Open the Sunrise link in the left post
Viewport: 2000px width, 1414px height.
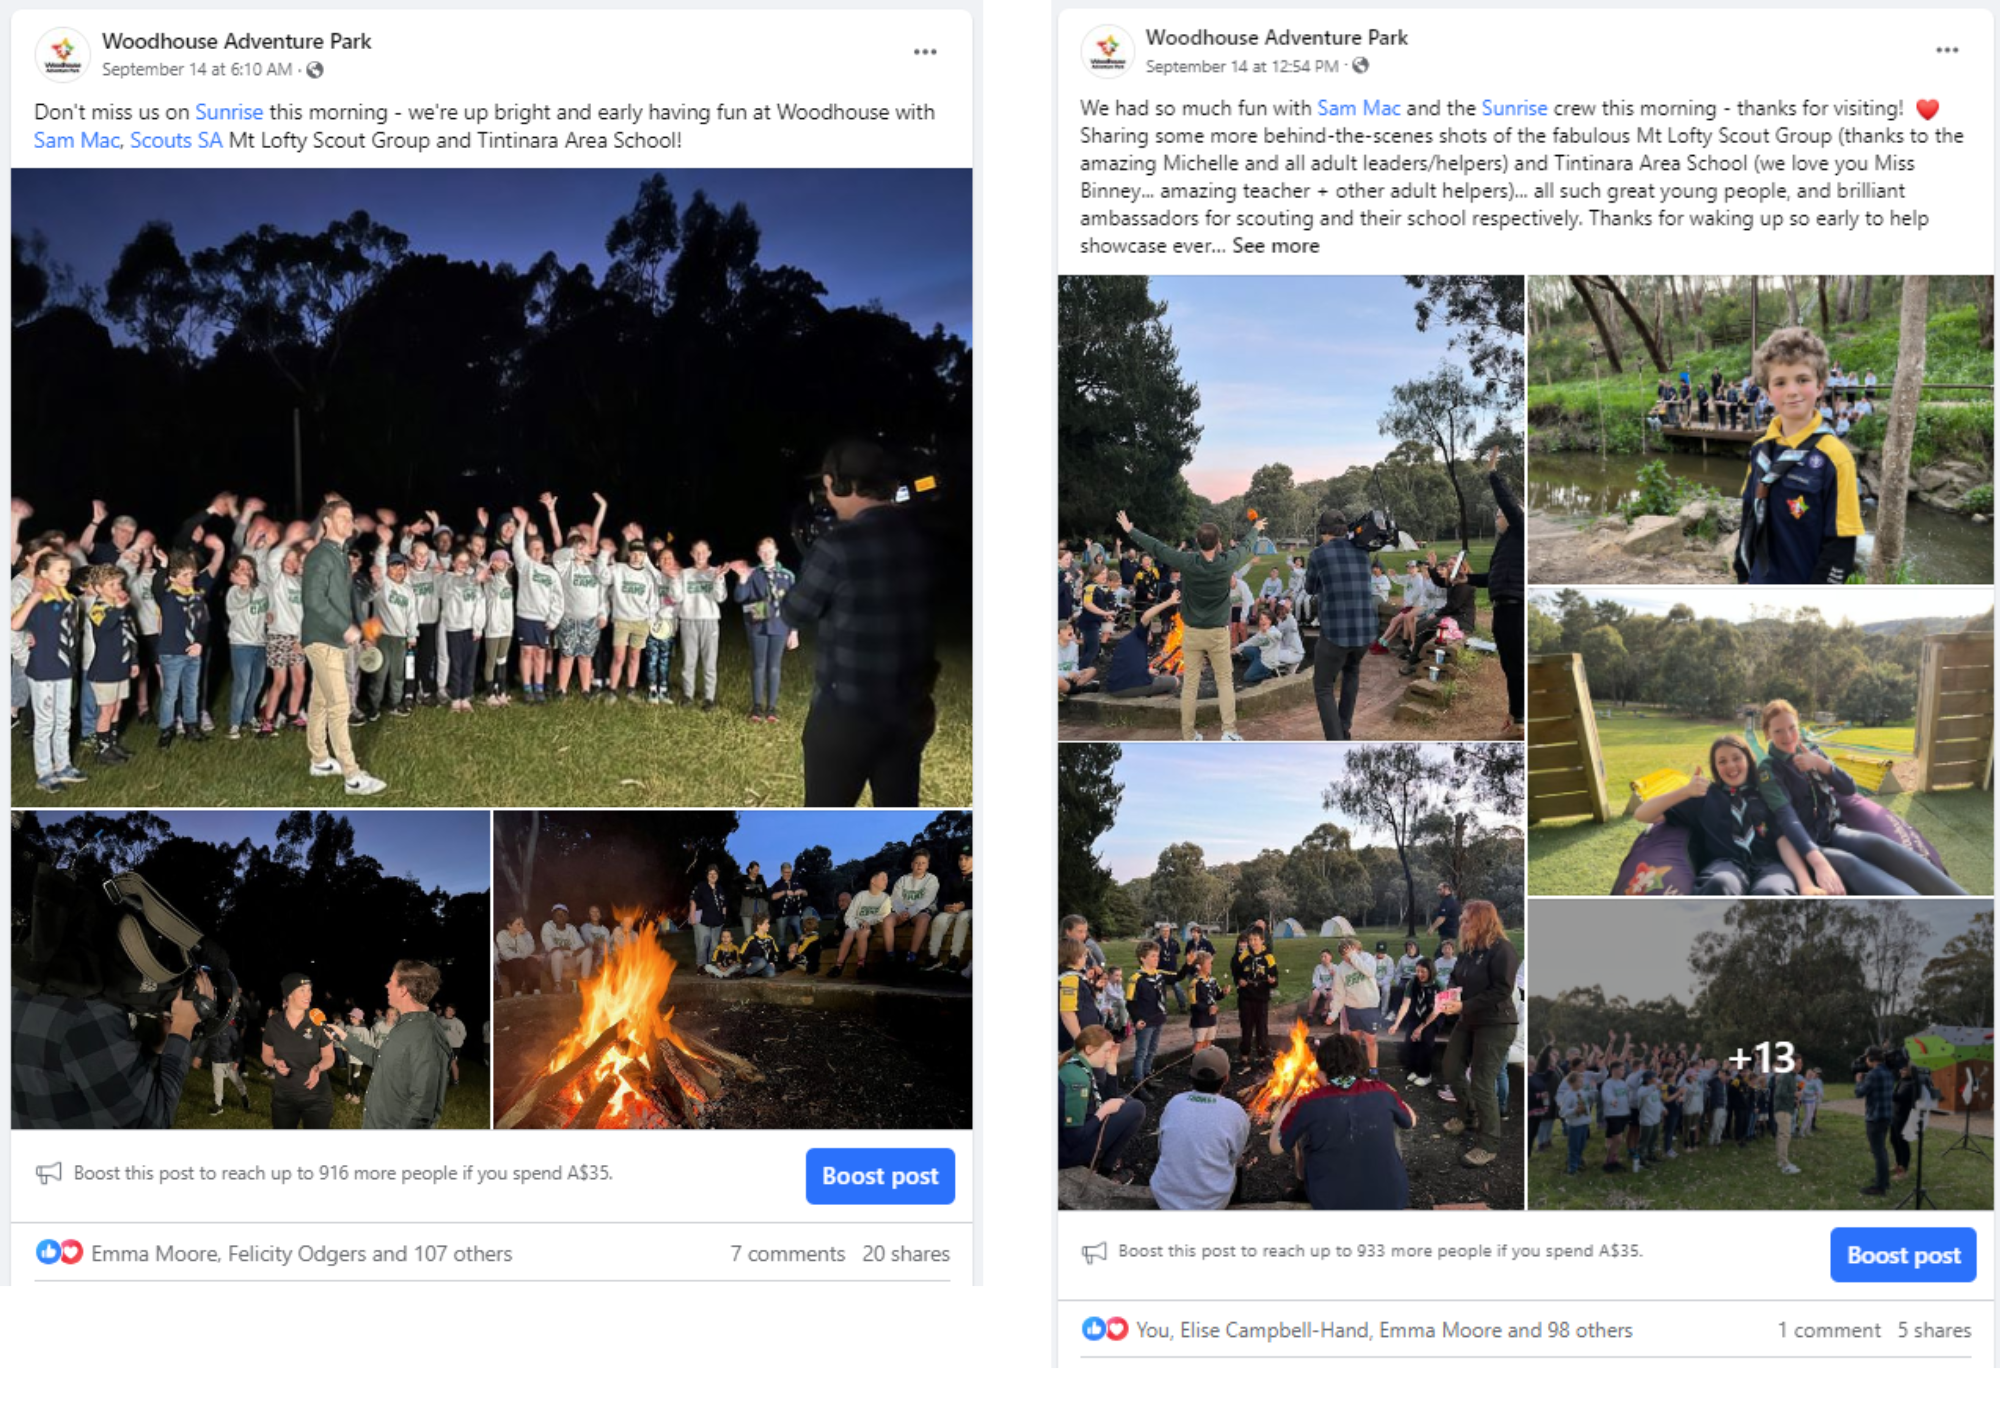[229, 112]
